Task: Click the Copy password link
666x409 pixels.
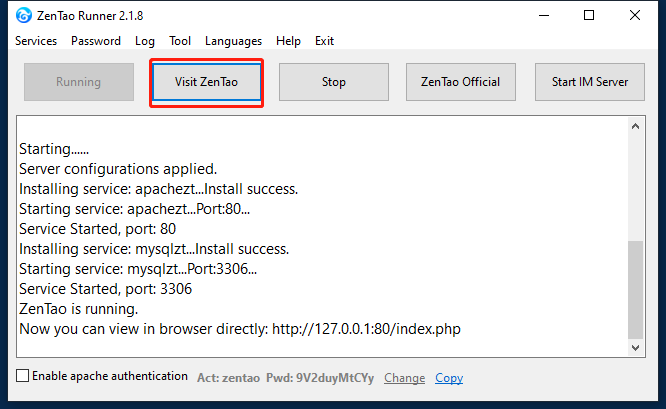Action: click(449, 378)
